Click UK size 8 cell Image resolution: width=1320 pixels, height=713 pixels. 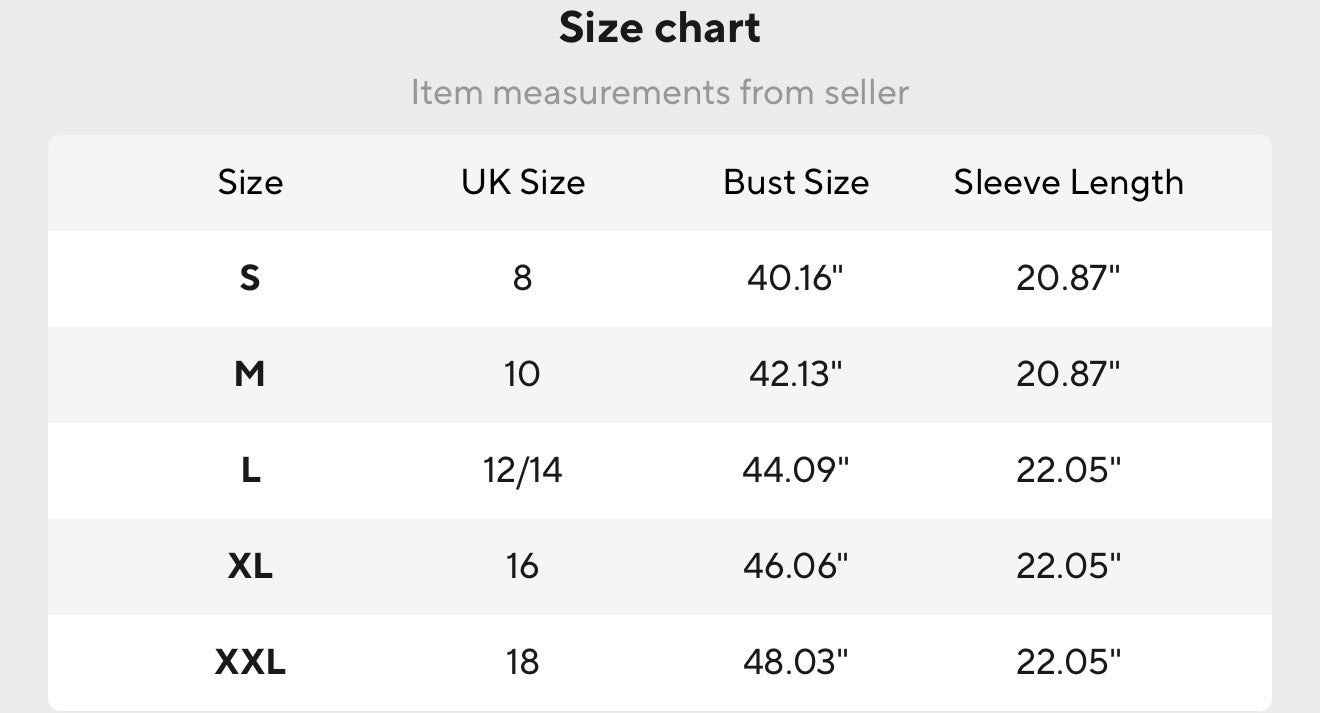click(523, 278)
